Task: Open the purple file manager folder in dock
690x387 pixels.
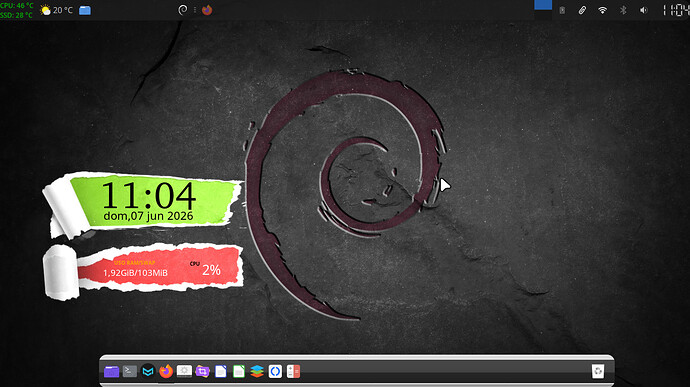Action: click(111, 371)
